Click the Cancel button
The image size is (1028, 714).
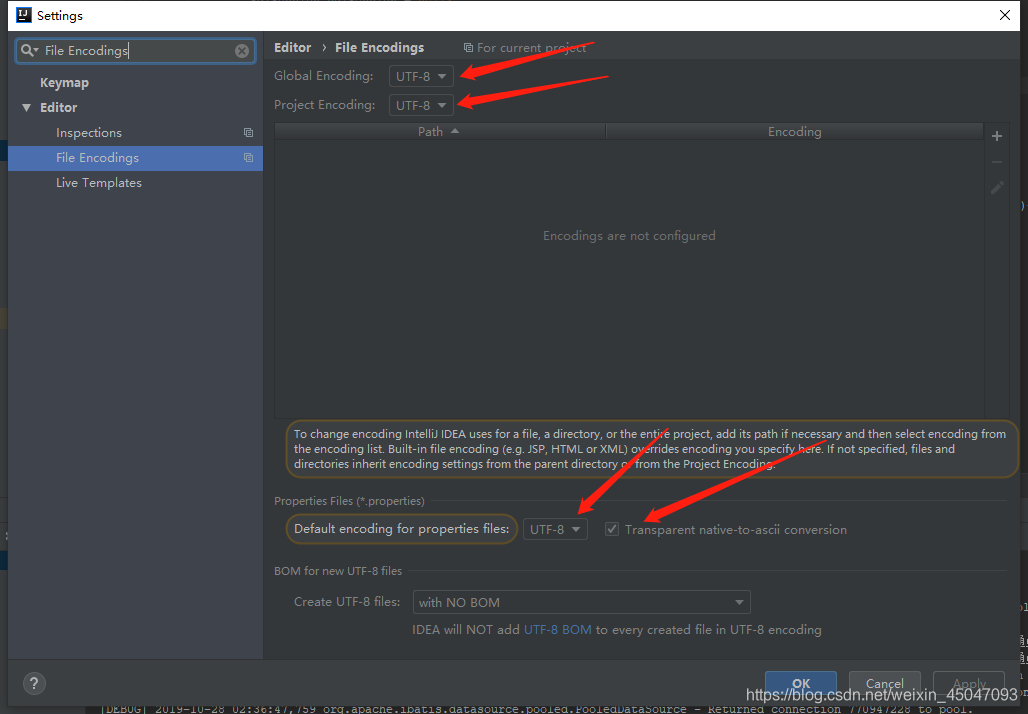[x=884, y=683]
